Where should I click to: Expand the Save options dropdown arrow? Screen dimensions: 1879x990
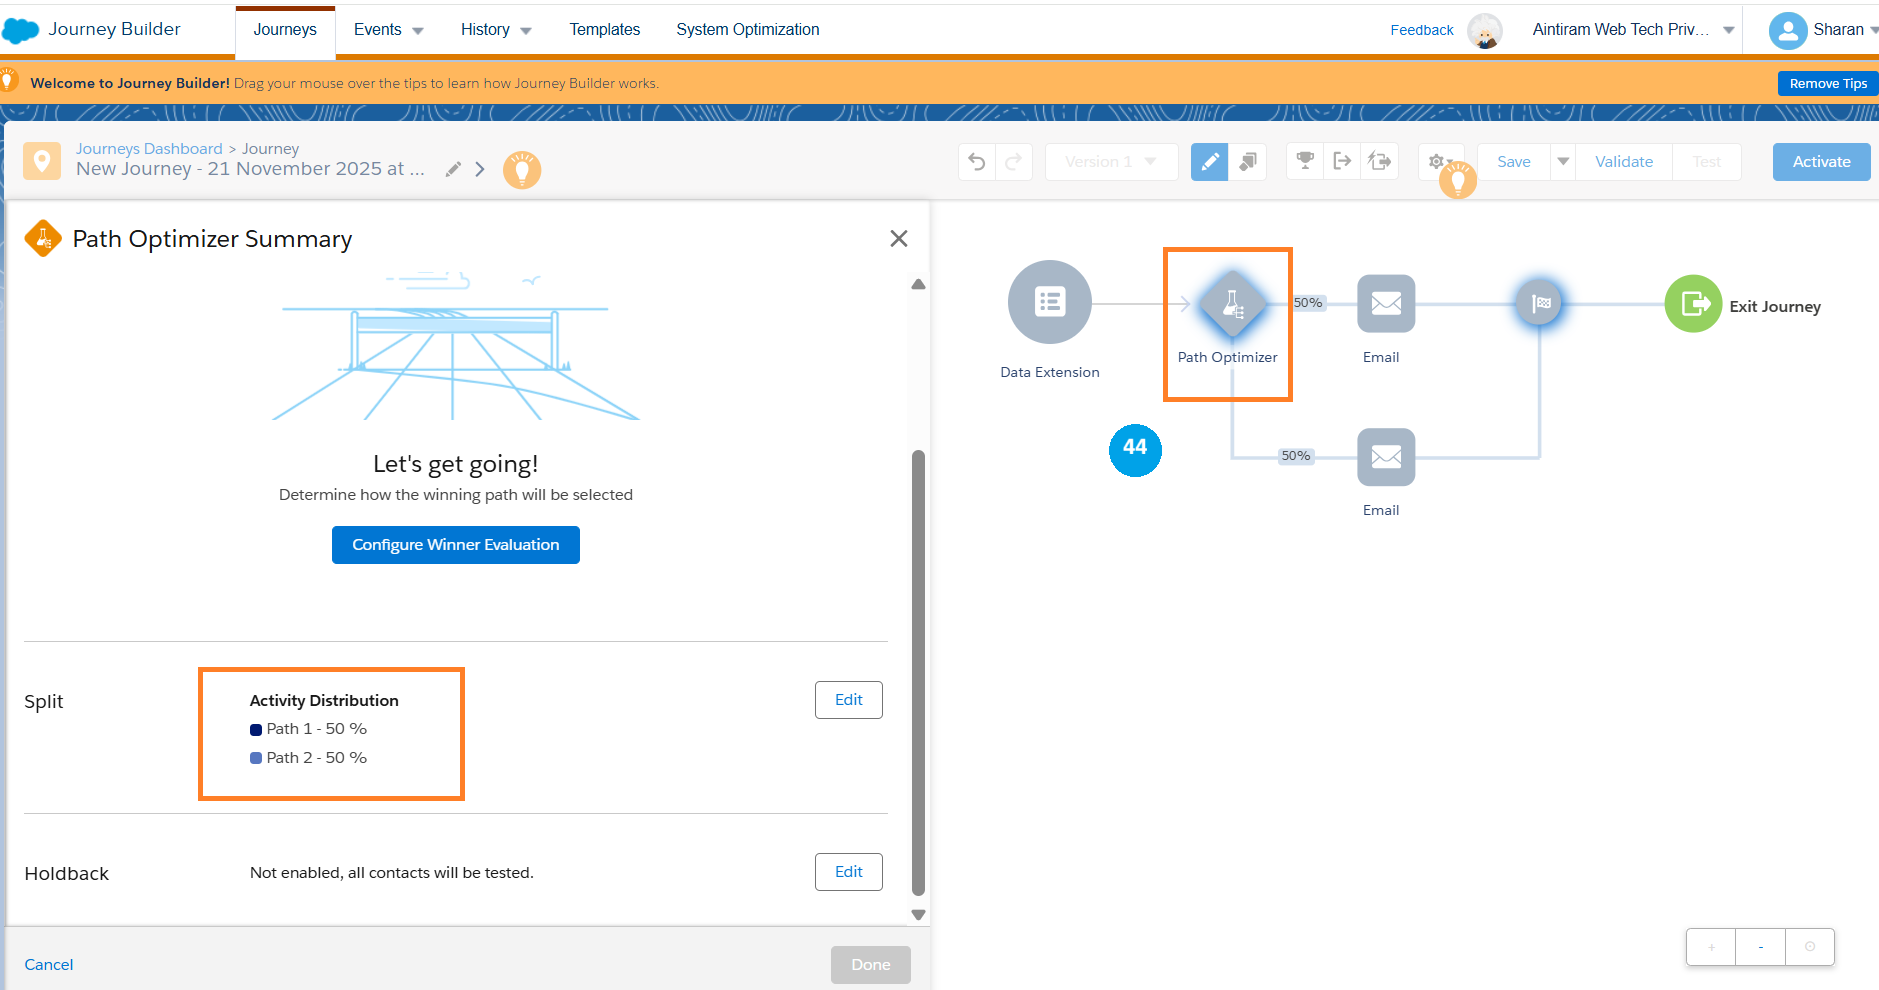(1563, 162)
